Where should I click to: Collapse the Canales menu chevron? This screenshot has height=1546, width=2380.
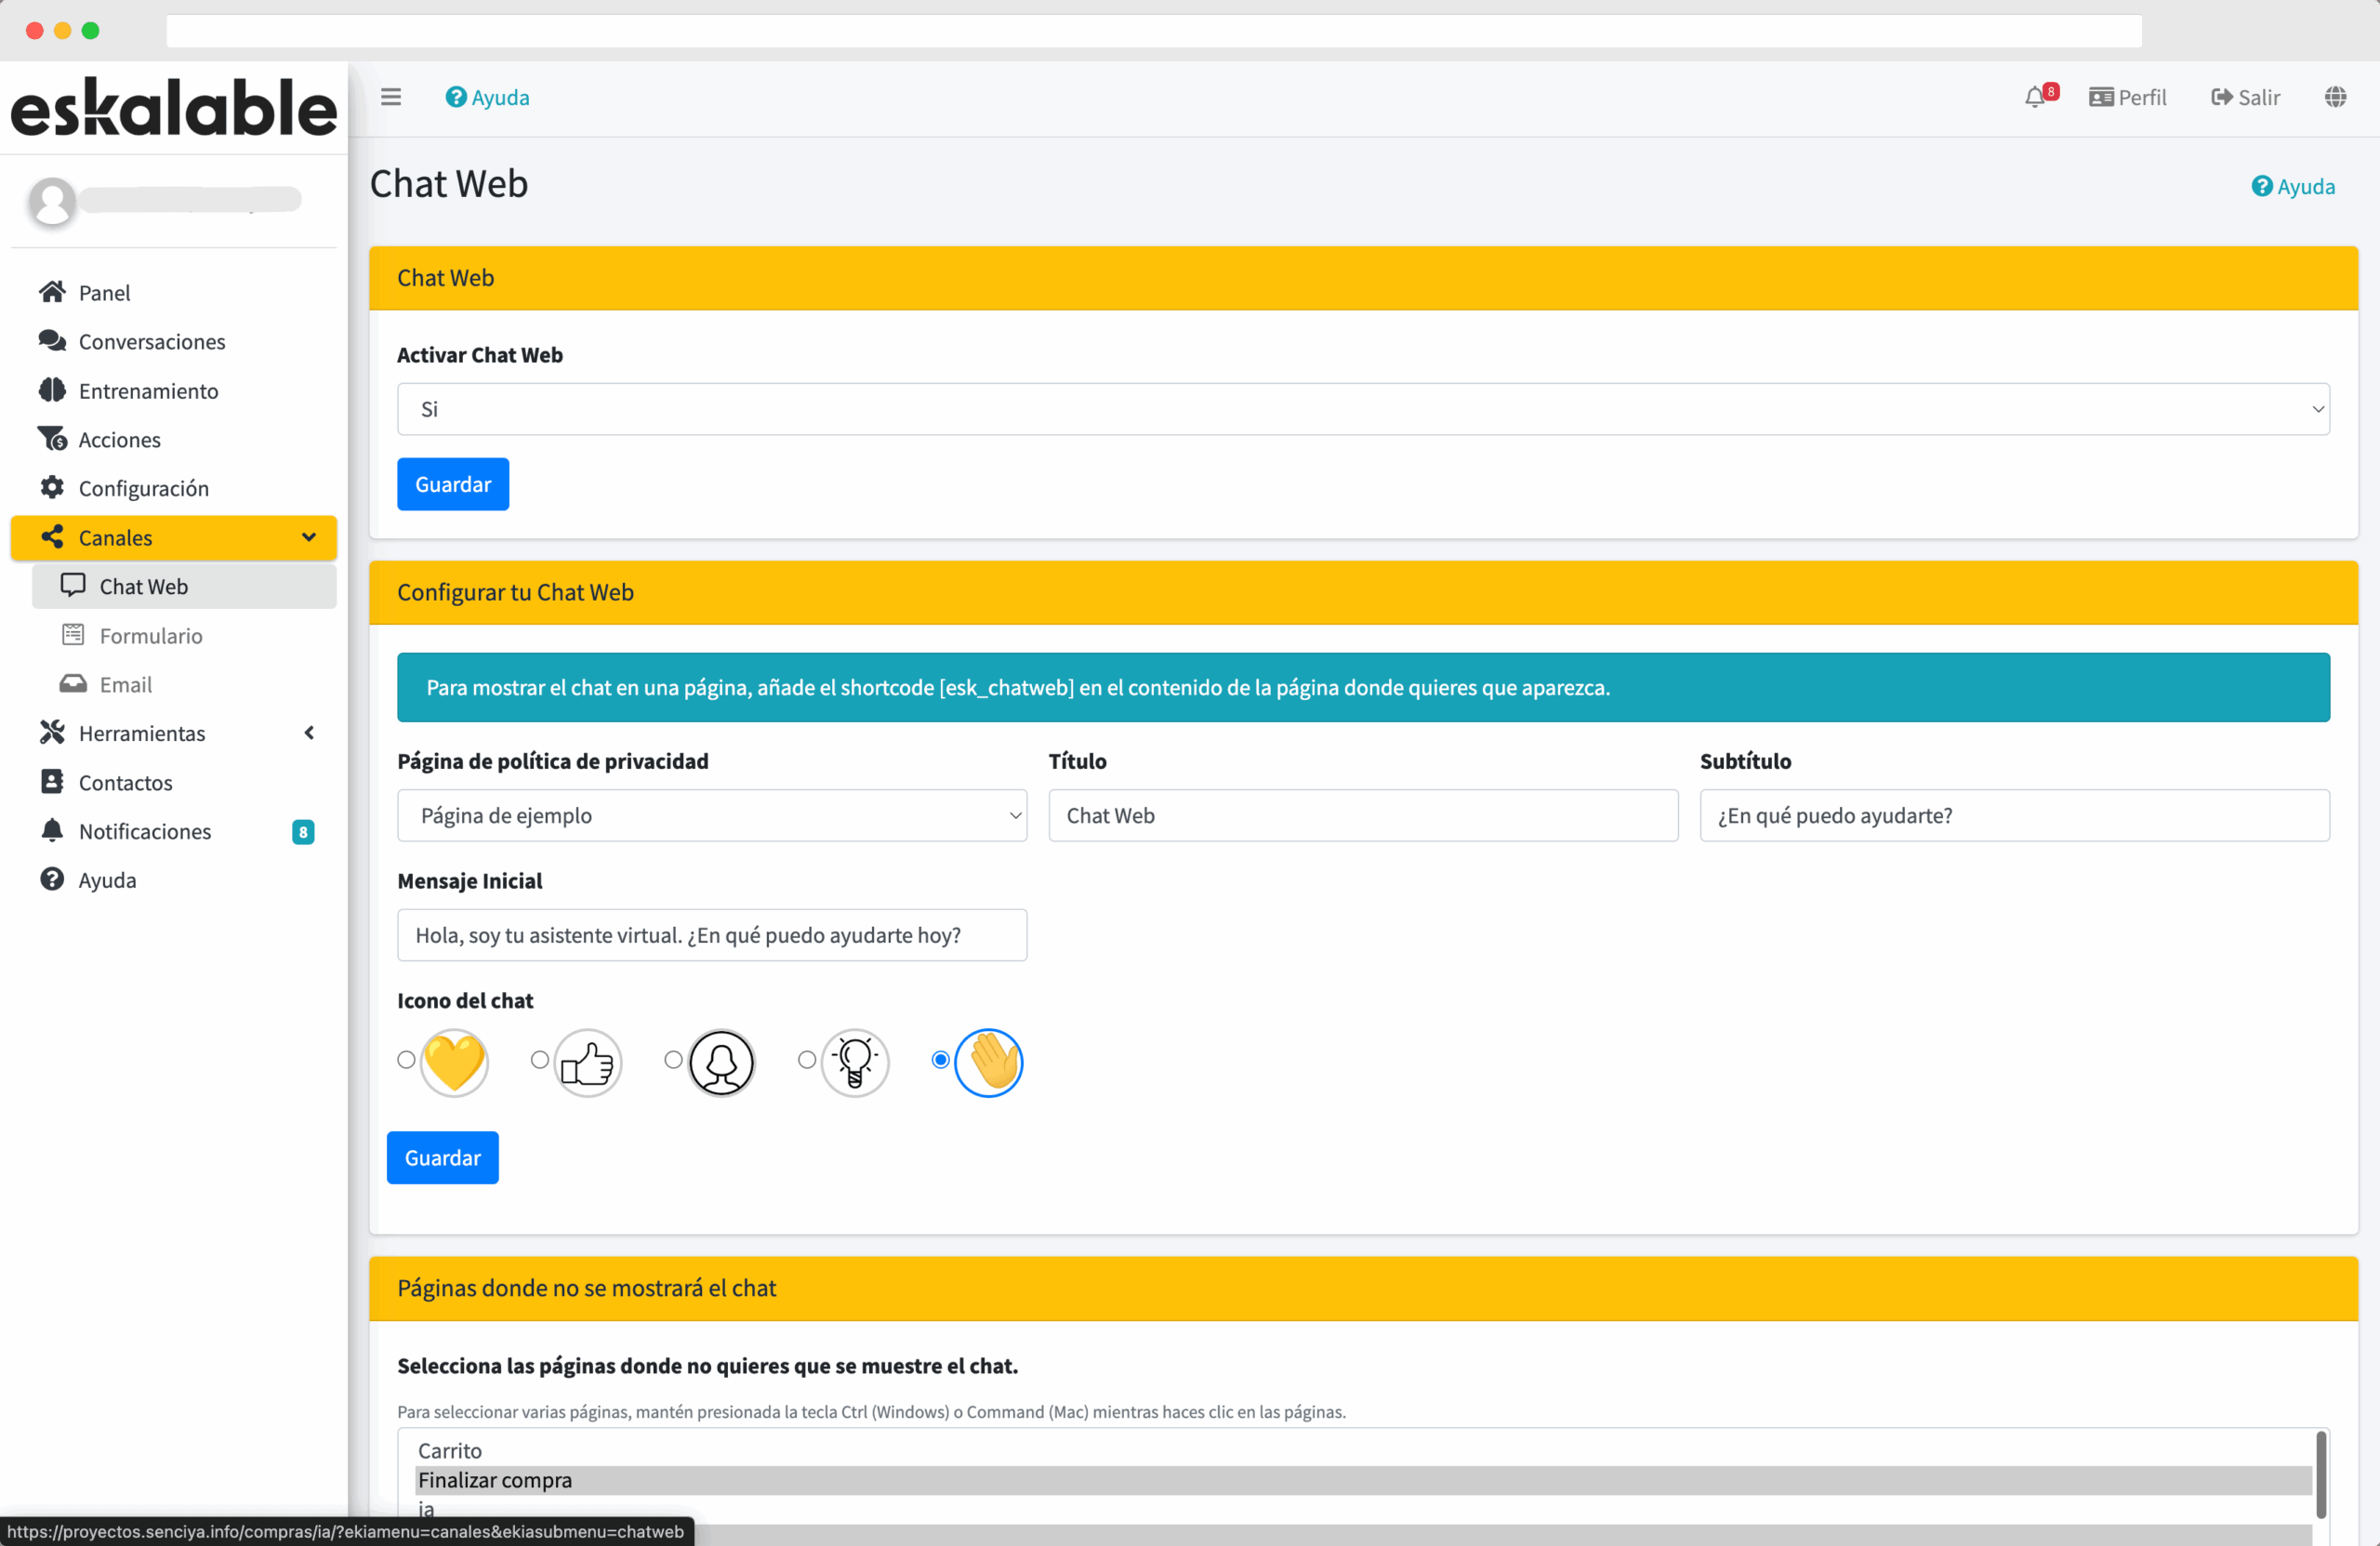point(309,537)
